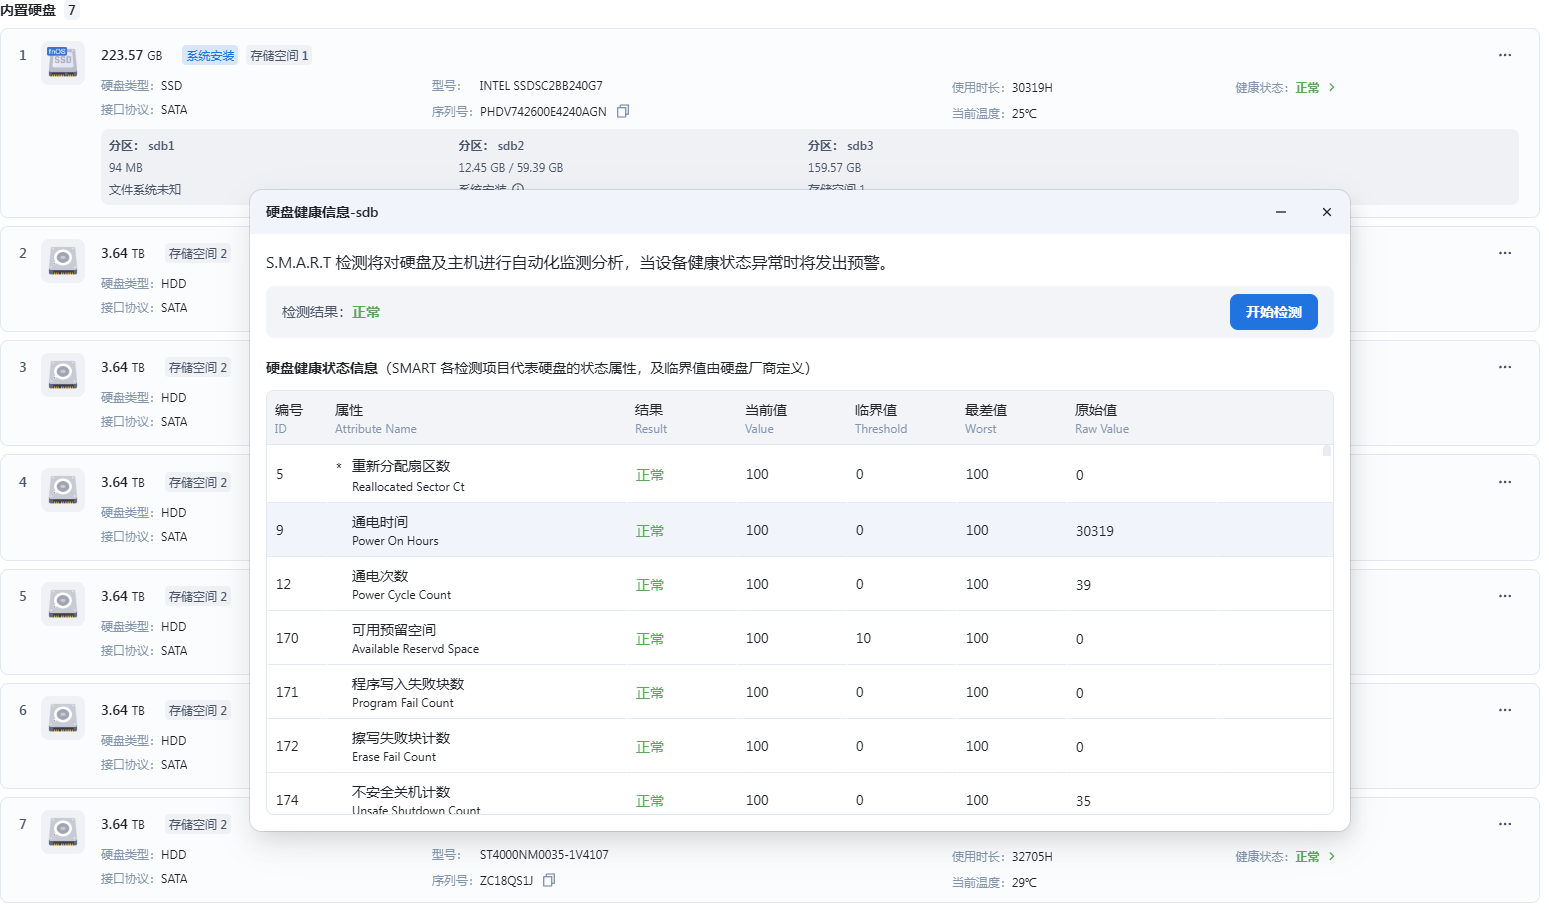This screenshot has height=910, width=1549.
Task: Select the Reallocated Sector Ct row
Action: [799, 475]
